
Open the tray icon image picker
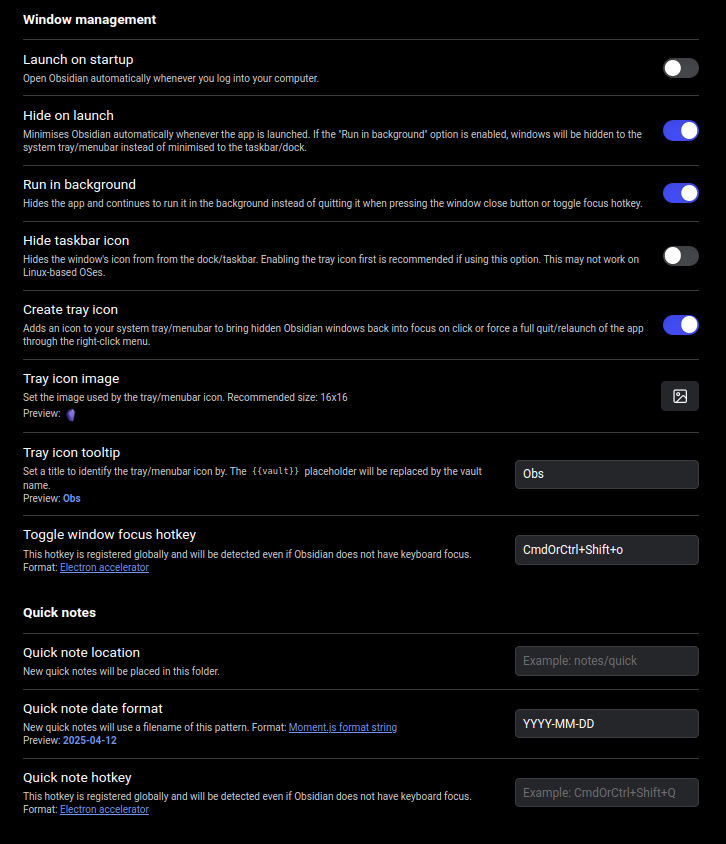[680, 396]
